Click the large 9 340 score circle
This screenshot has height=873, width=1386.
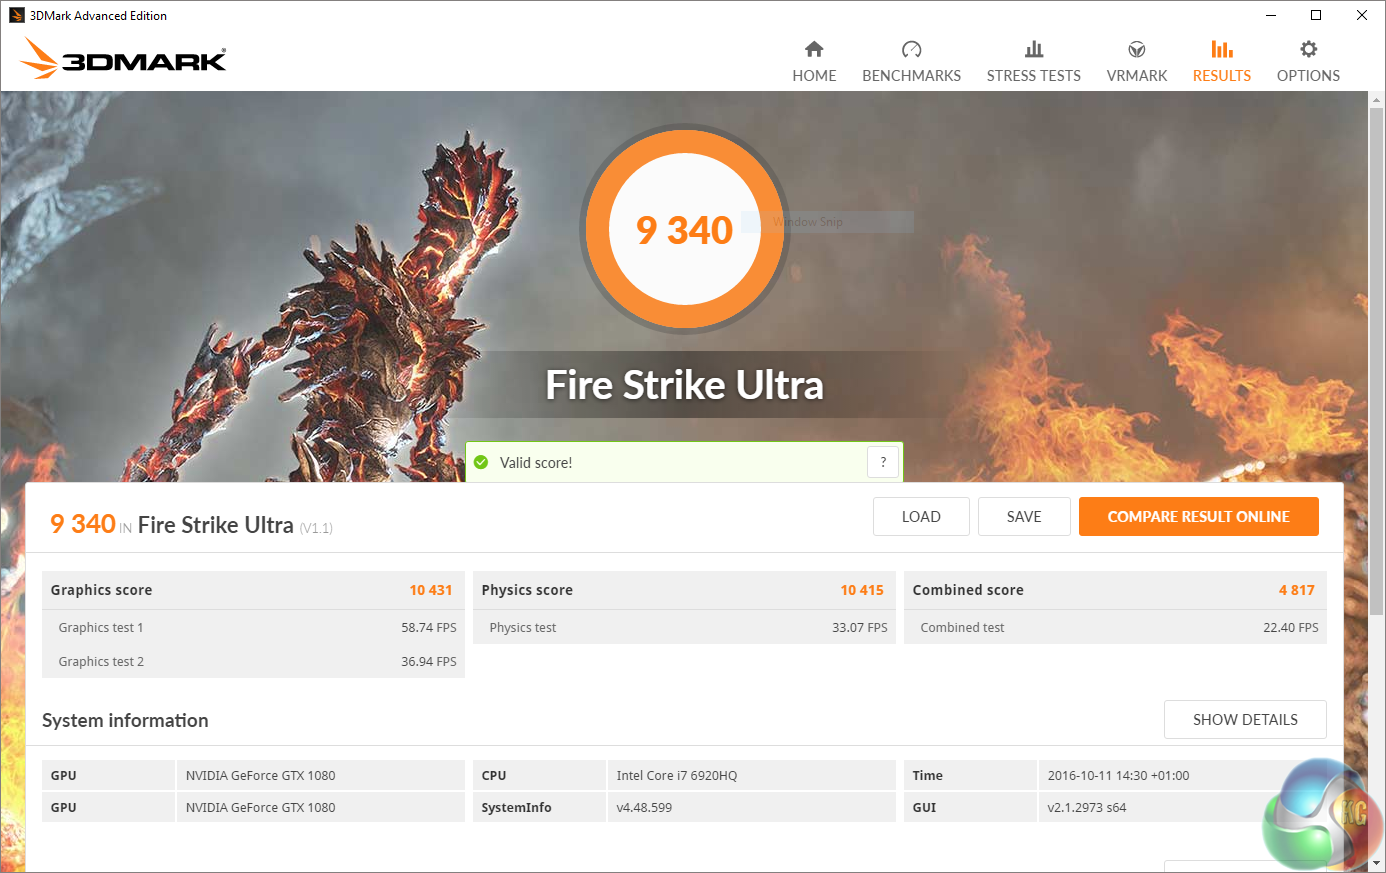685,229
